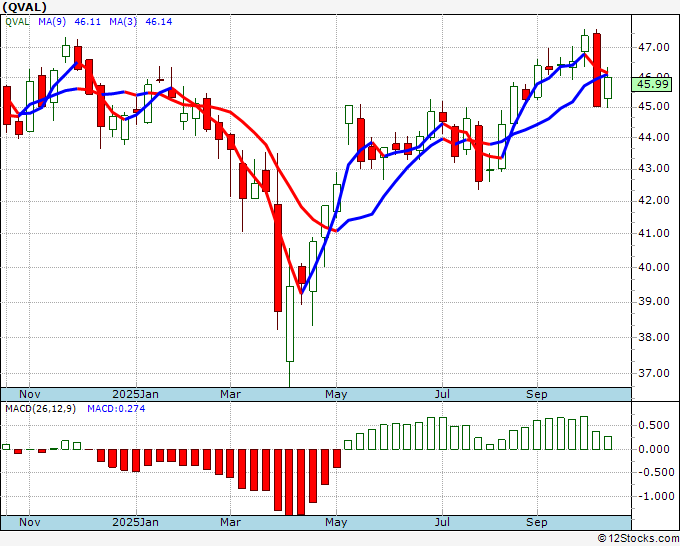Screen dimensions: 680x546
Task: Click the 37.00 price axis label
Action: (x=654, y=373)
